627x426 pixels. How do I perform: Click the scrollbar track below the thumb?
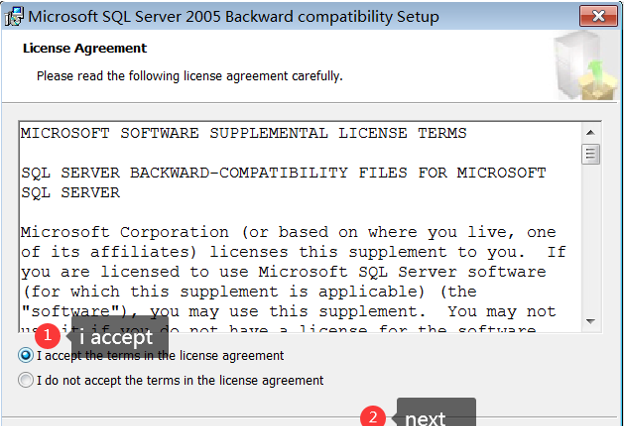pyautogui.click(x=590, y=238)
